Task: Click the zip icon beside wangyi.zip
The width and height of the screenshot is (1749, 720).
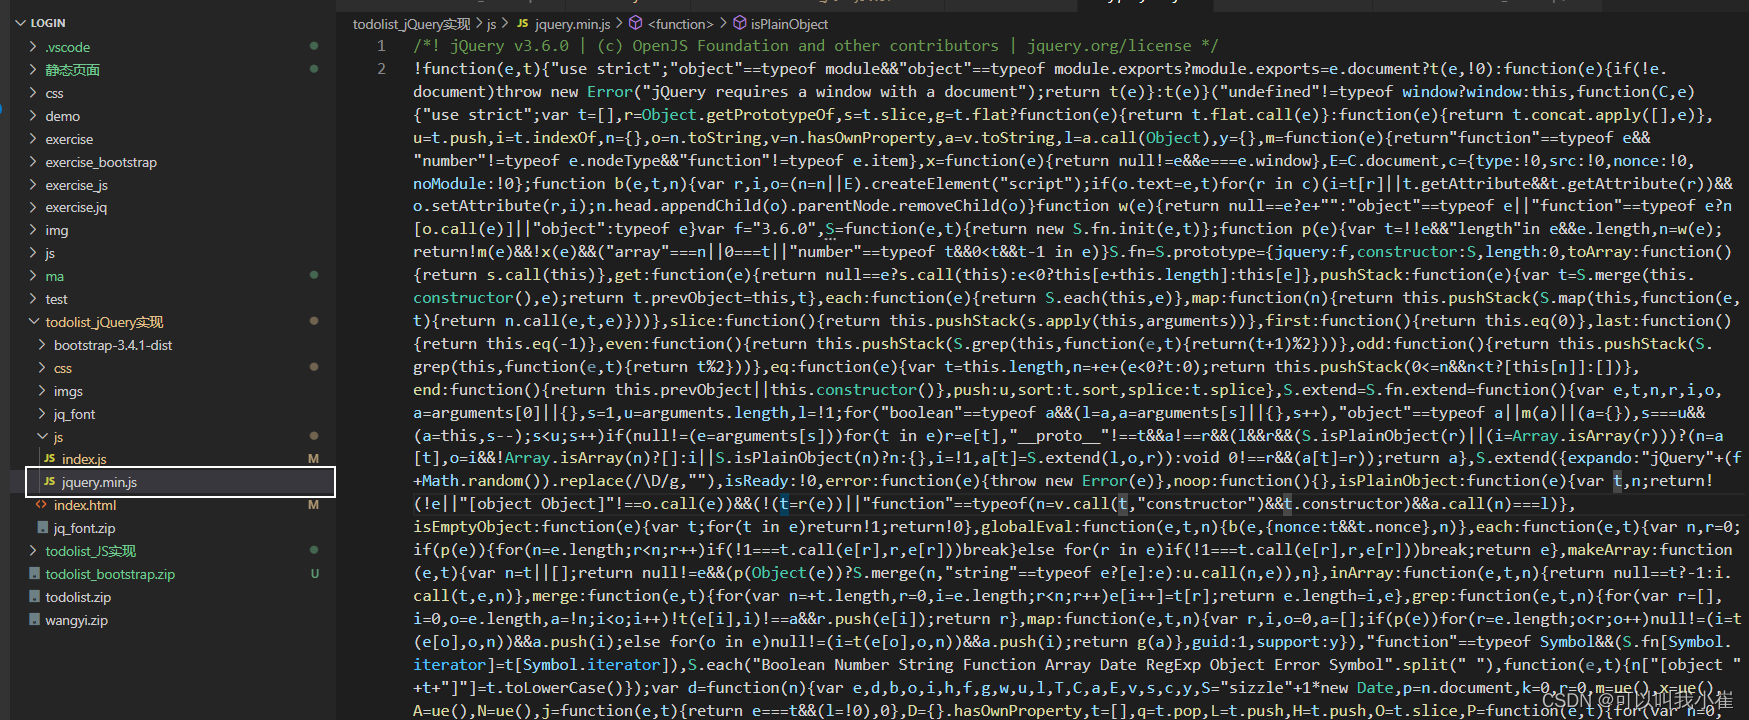Action: [34, 619]
